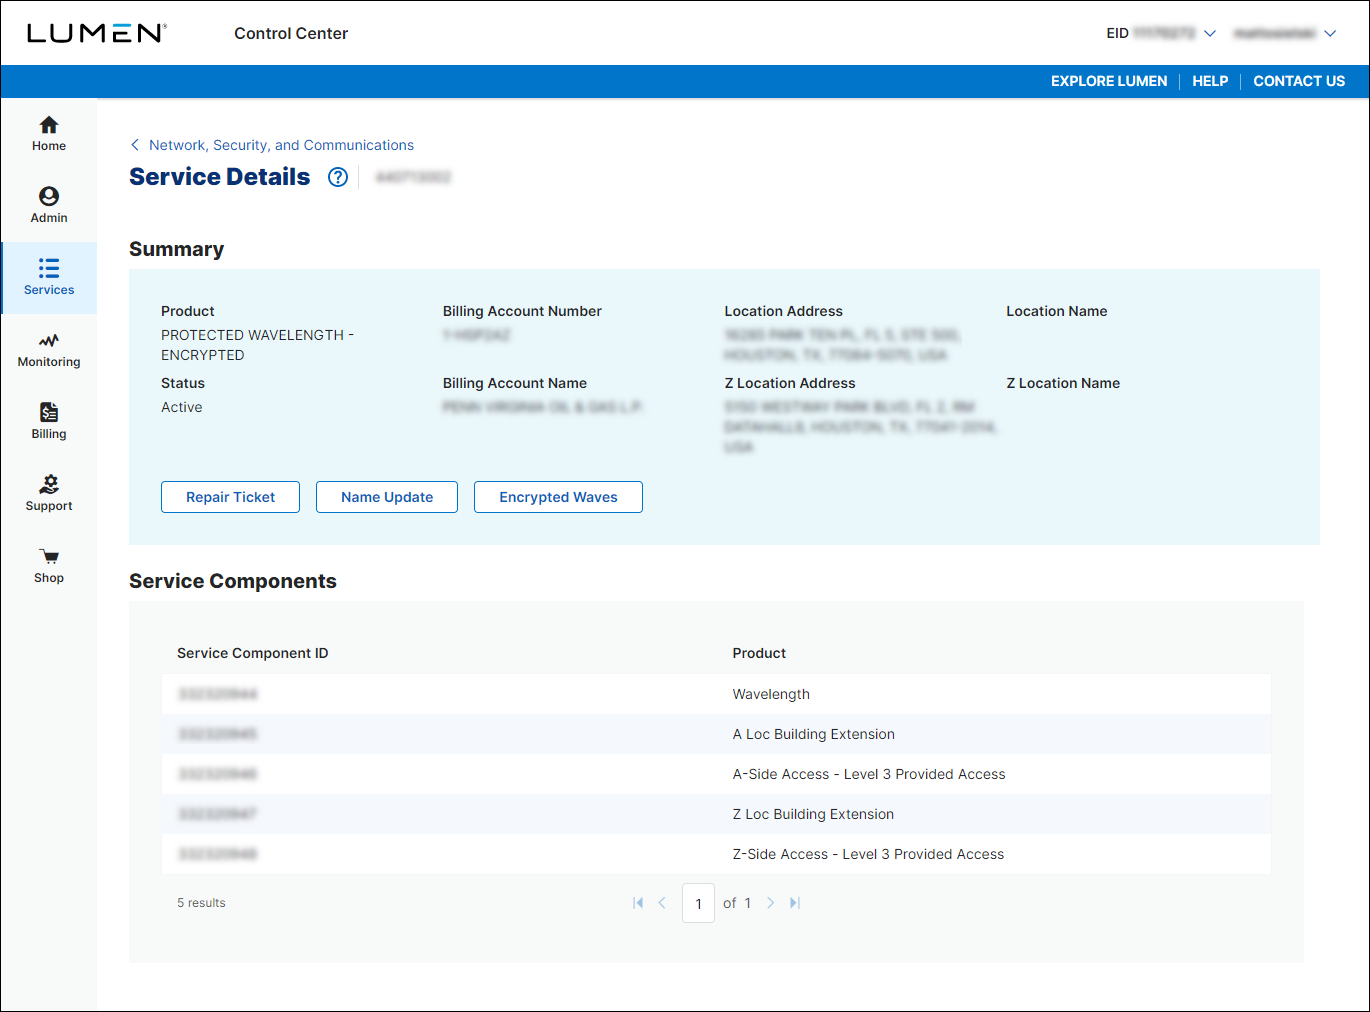Click the Encrypted Waves button
1370x1012 pixels.
click(558, 497)
